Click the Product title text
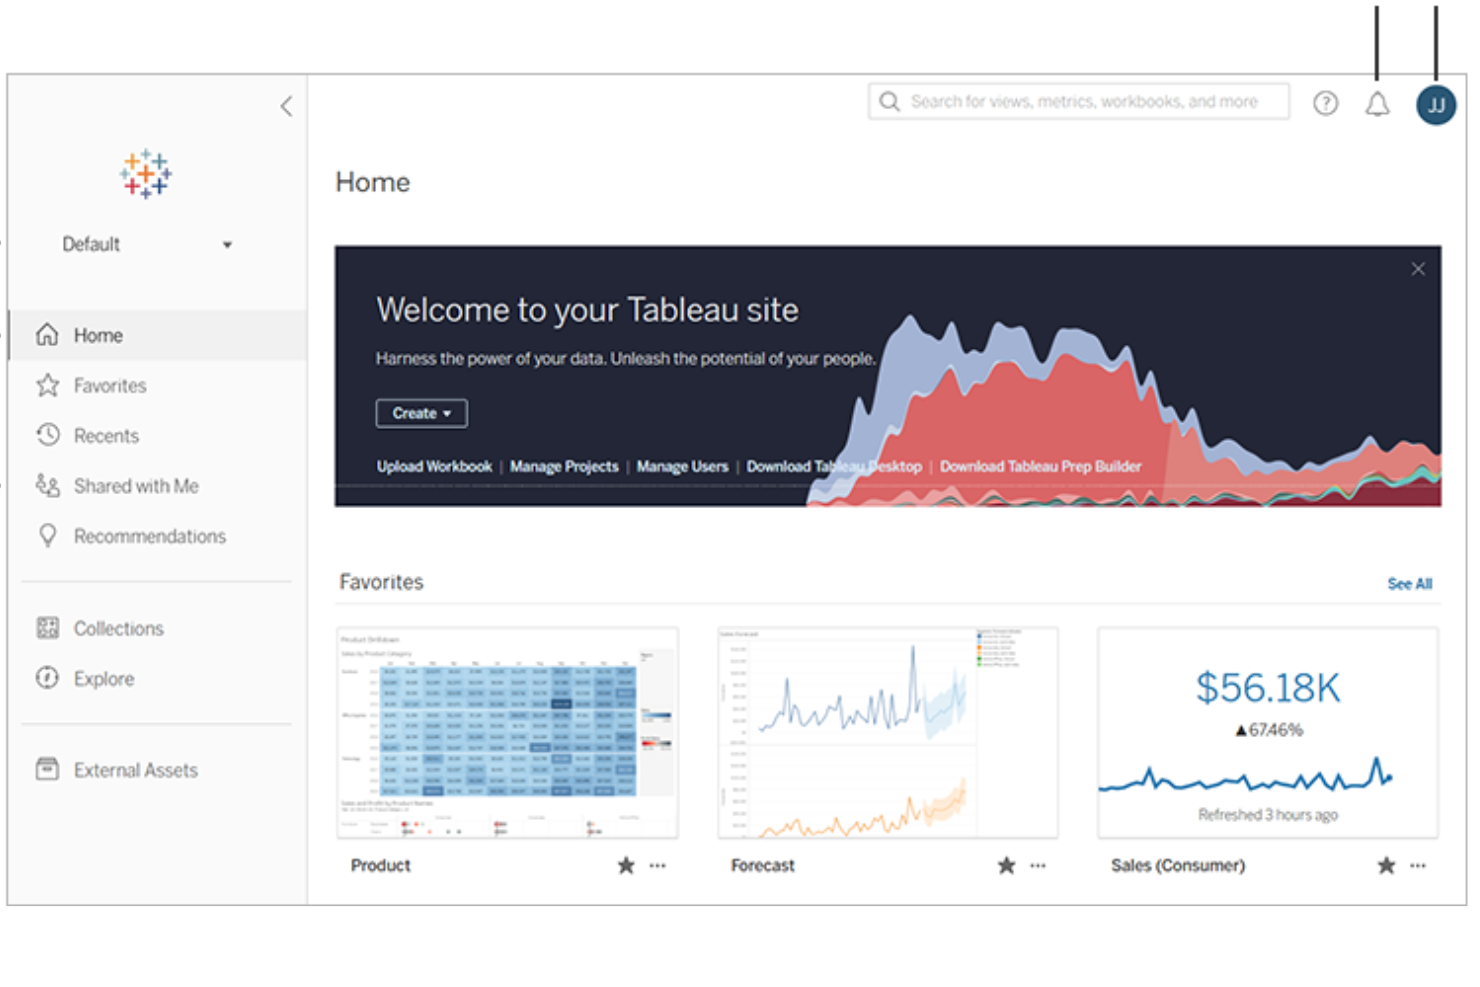This screenshot has height=987, width=1480. [x=380, y=865]
